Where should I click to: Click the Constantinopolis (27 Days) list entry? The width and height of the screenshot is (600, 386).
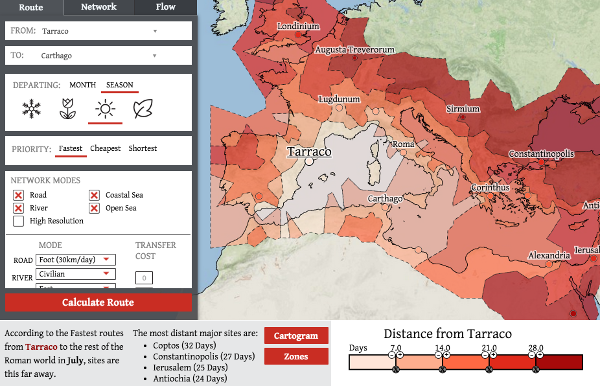pyautogui.click(x=204, y=357)
